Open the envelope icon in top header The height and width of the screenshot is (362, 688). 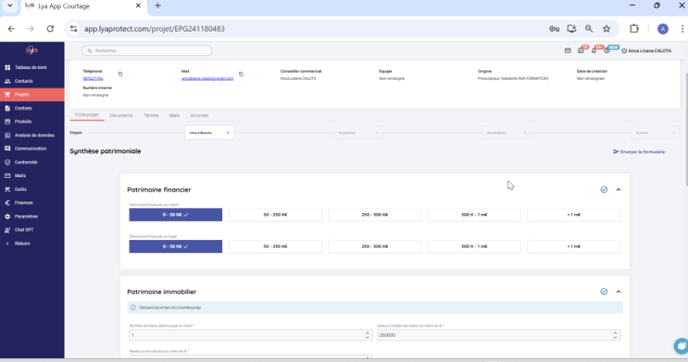point(568,51)
